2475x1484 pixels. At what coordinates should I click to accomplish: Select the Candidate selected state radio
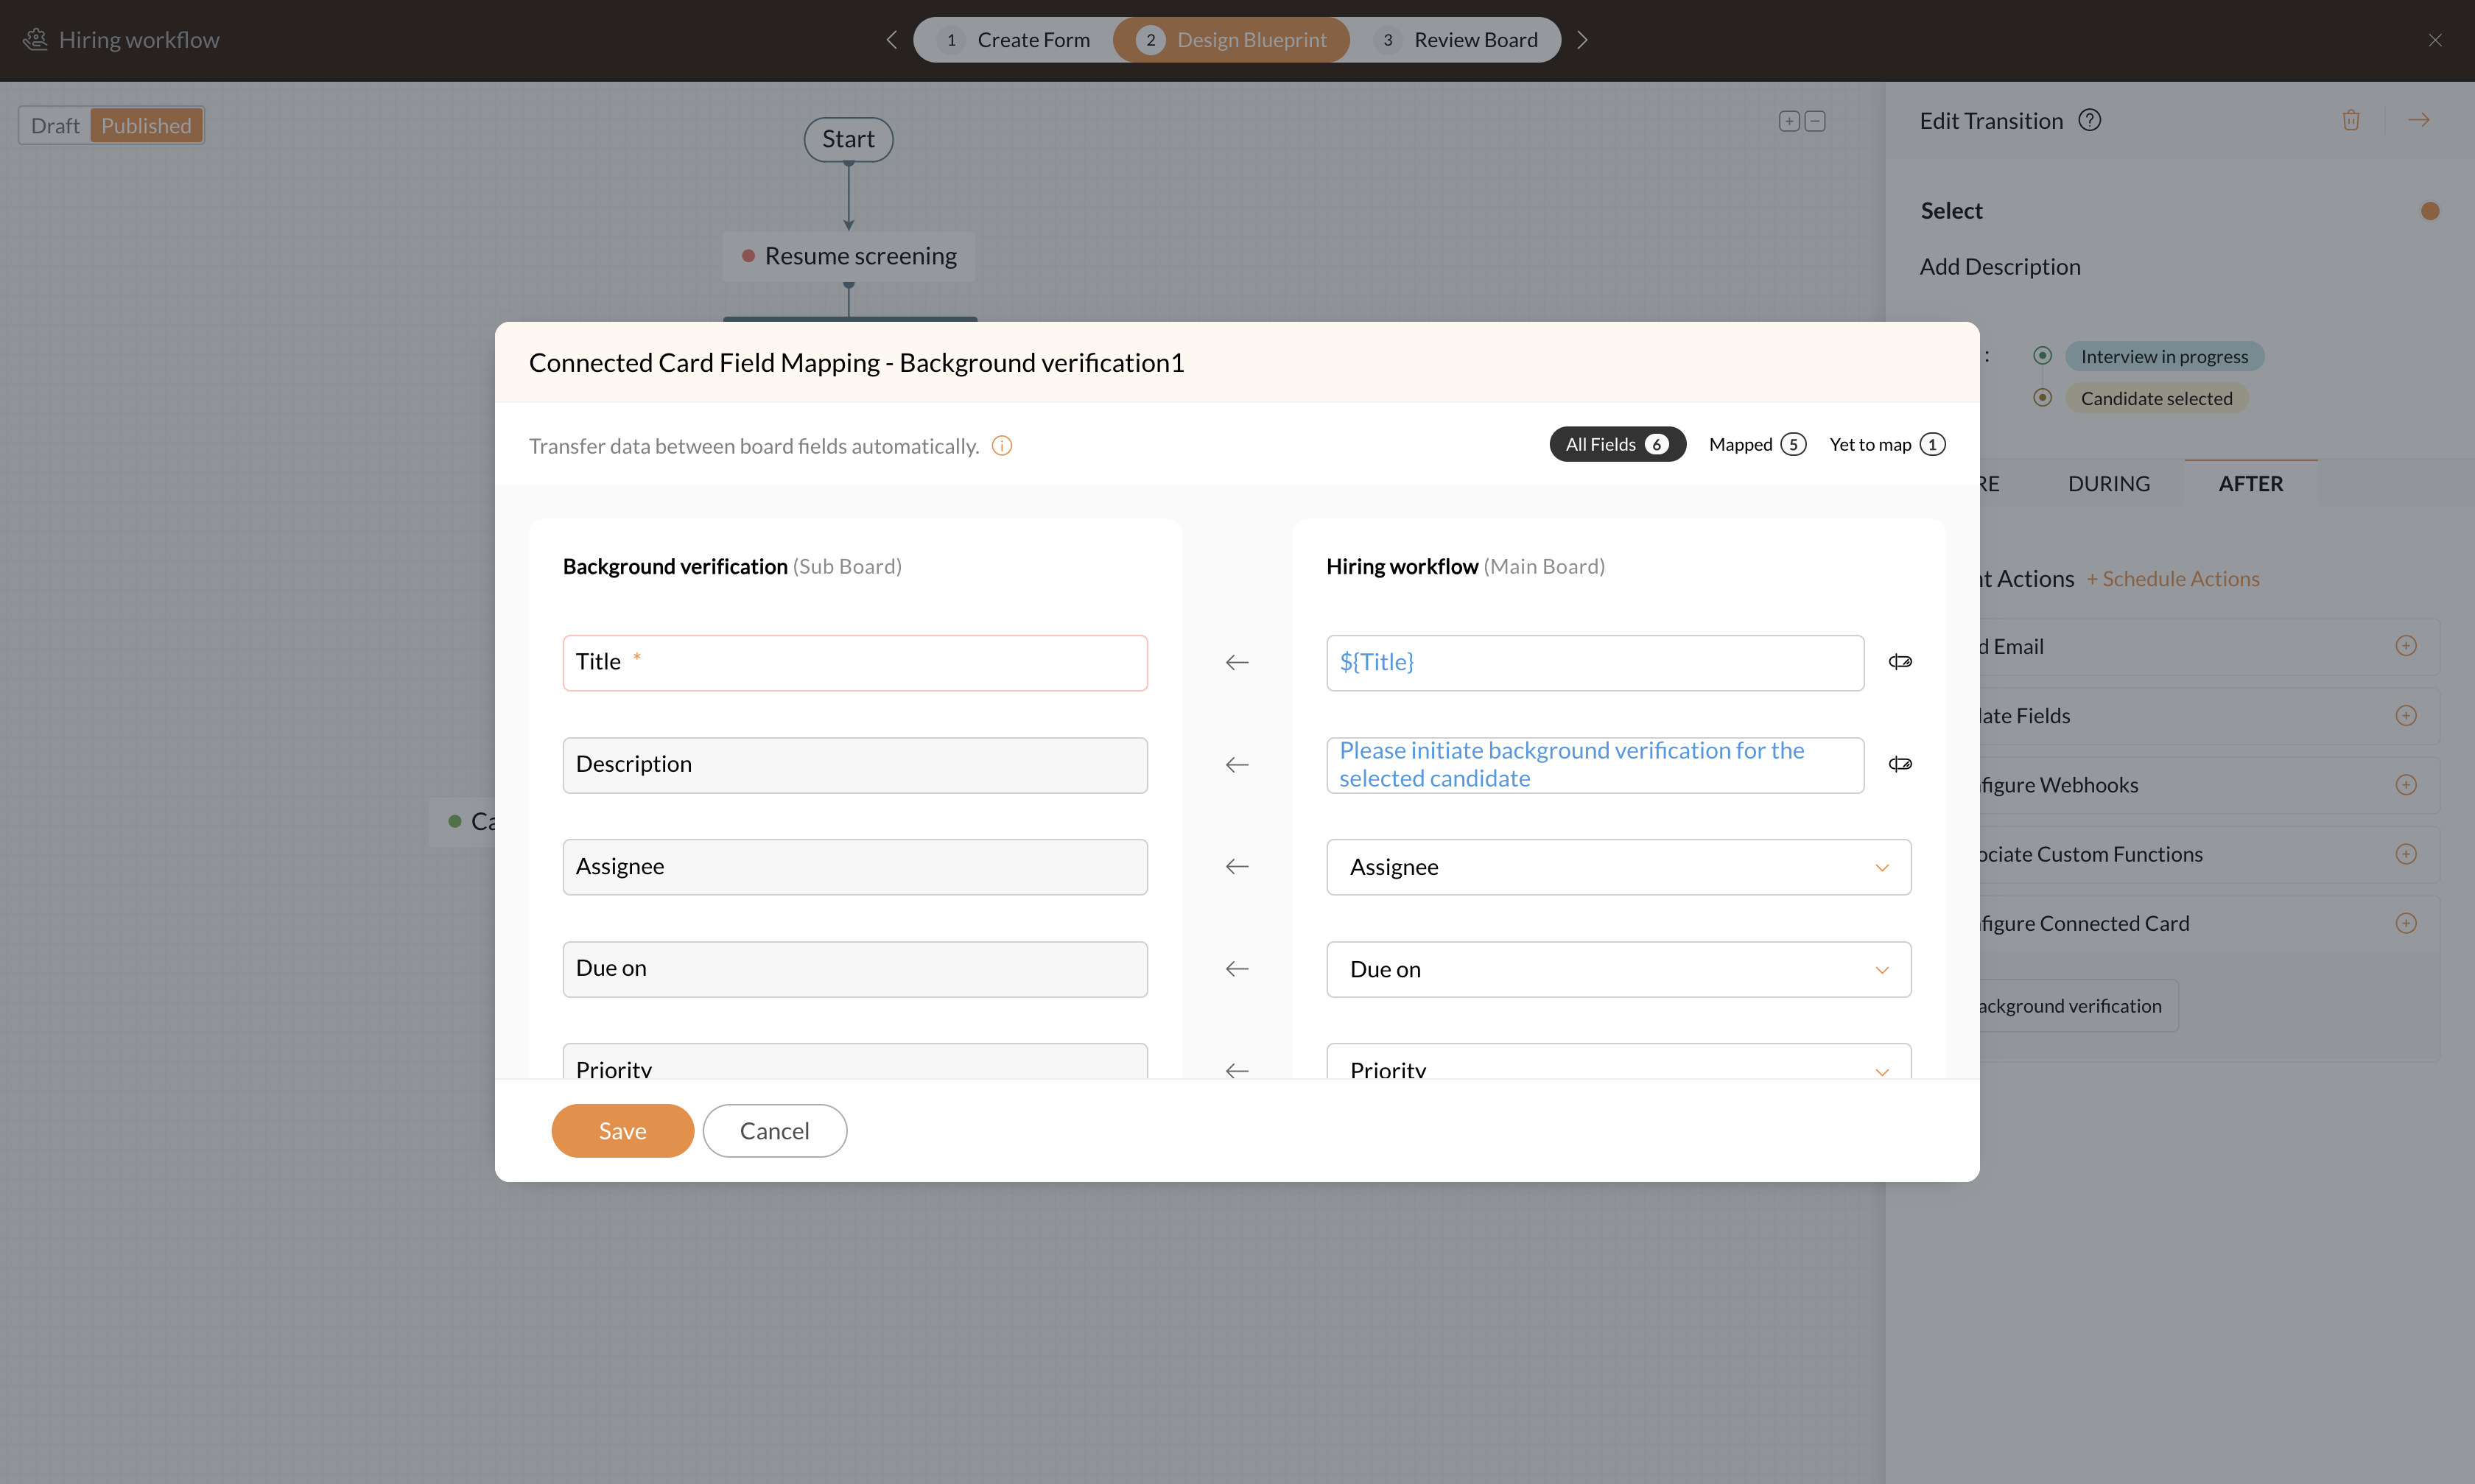pyautogui.click(x=2042, y=398)
